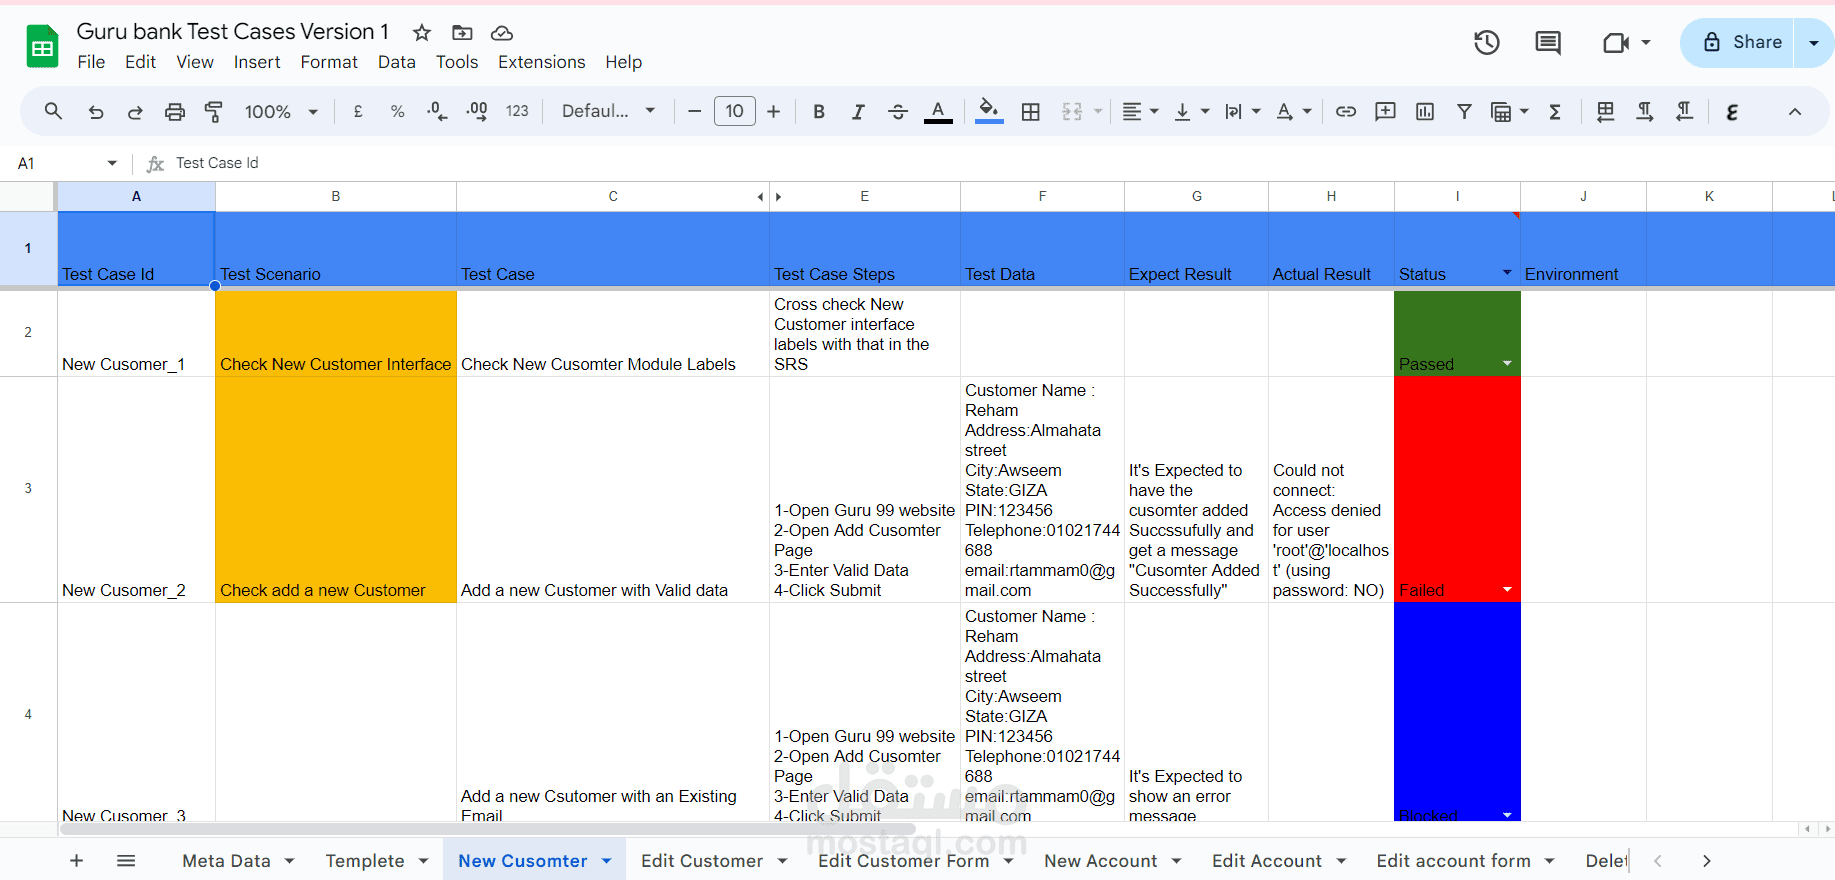View cloud document status
Image resolution: width=1835 pixels, height=880 pixels.
click(502, 33)
